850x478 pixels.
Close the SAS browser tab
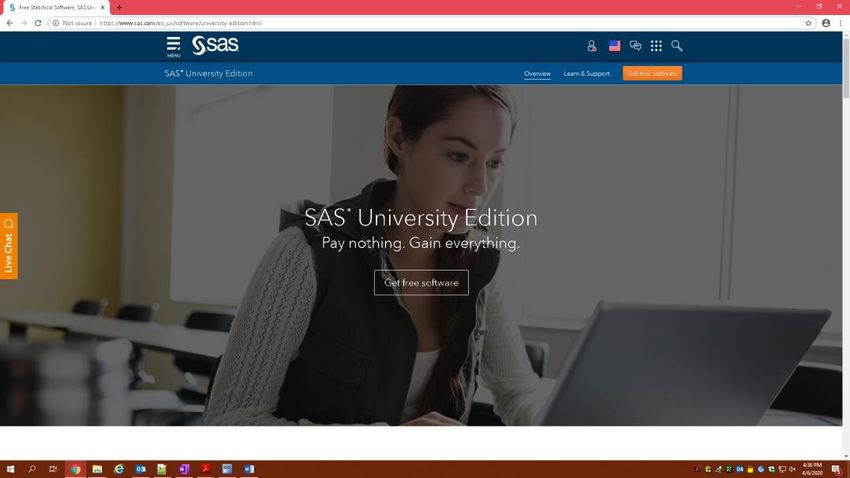102,8
